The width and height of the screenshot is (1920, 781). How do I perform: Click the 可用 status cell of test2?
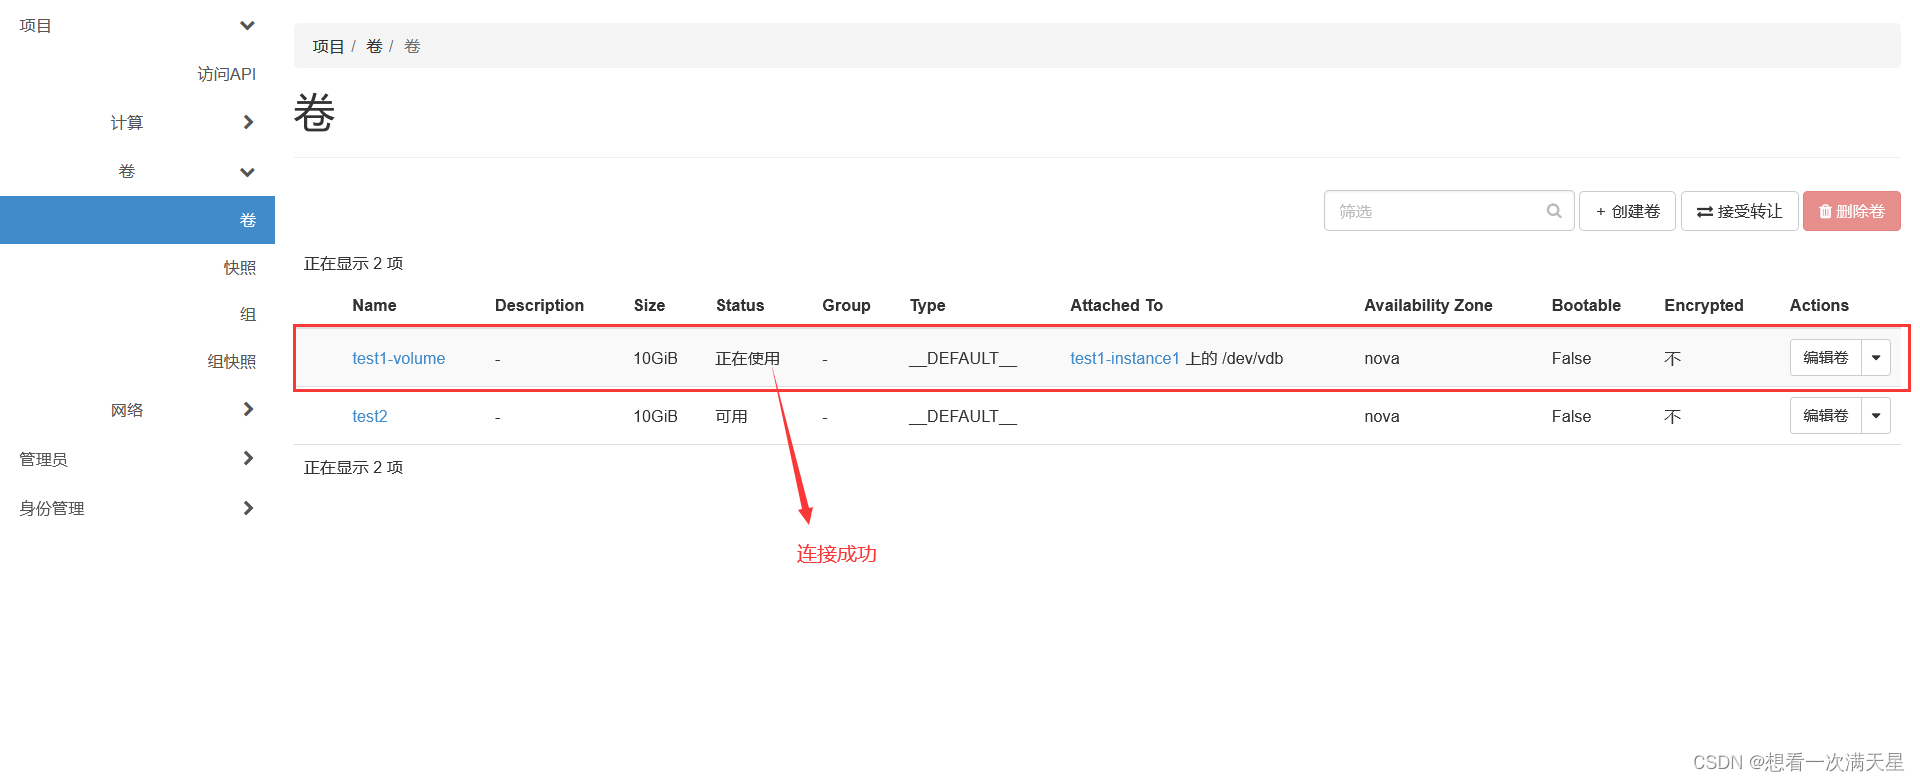tap(731, 416)
